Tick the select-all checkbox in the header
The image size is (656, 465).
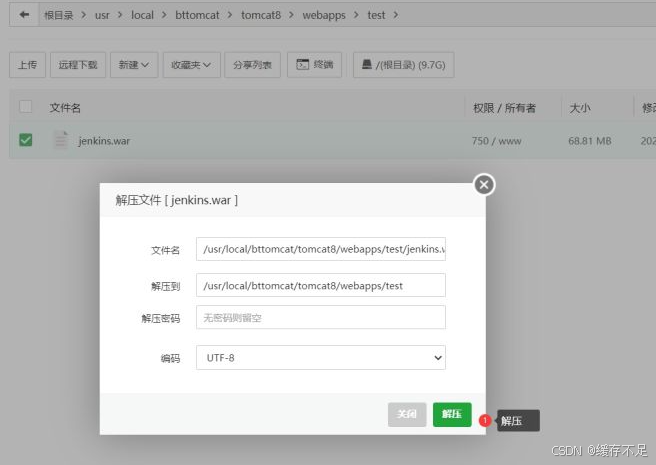click(26, 107)
